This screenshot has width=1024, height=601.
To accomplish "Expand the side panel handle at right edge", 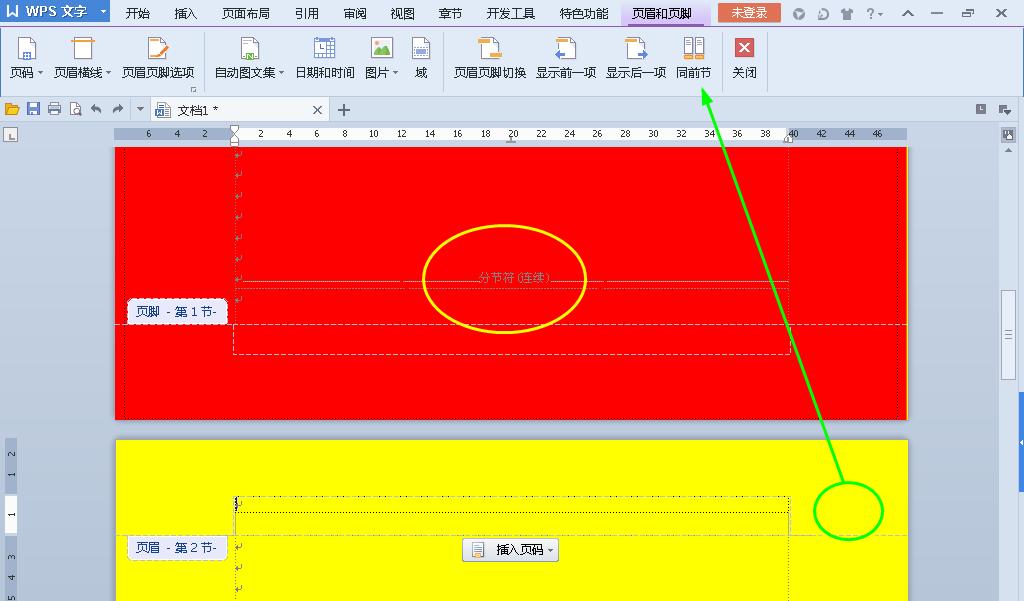I will click(1020, 442).
